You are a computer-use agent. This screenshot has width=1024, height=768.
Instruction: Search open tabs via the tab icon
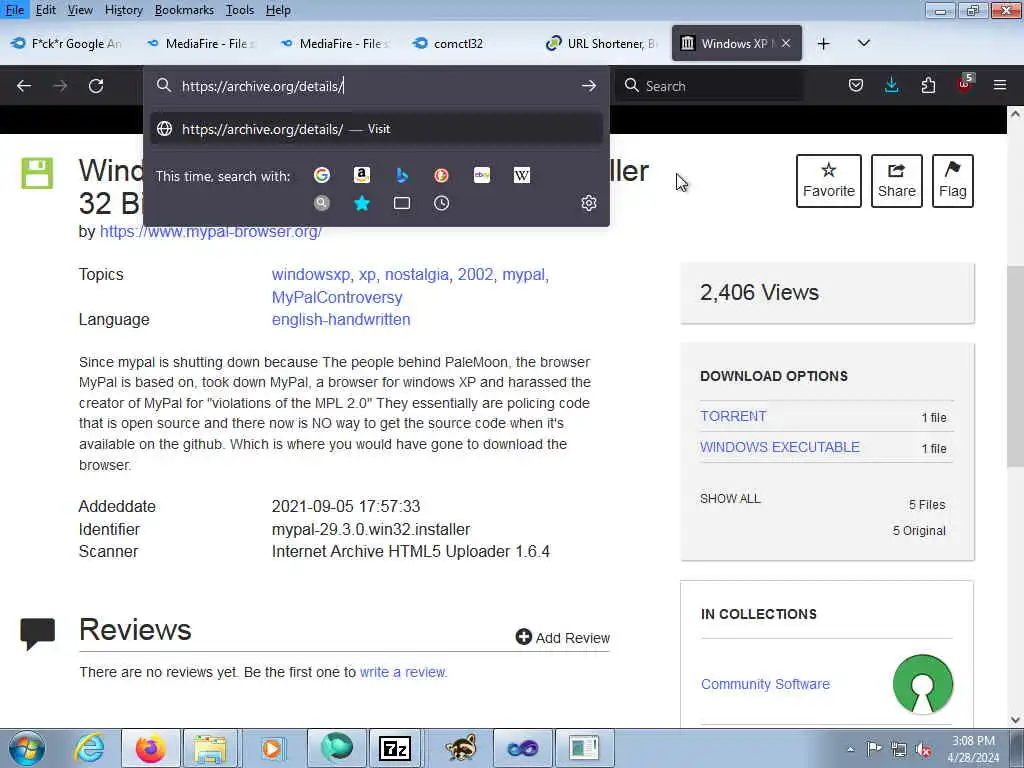pyautogui.click(x=402, y=203)
